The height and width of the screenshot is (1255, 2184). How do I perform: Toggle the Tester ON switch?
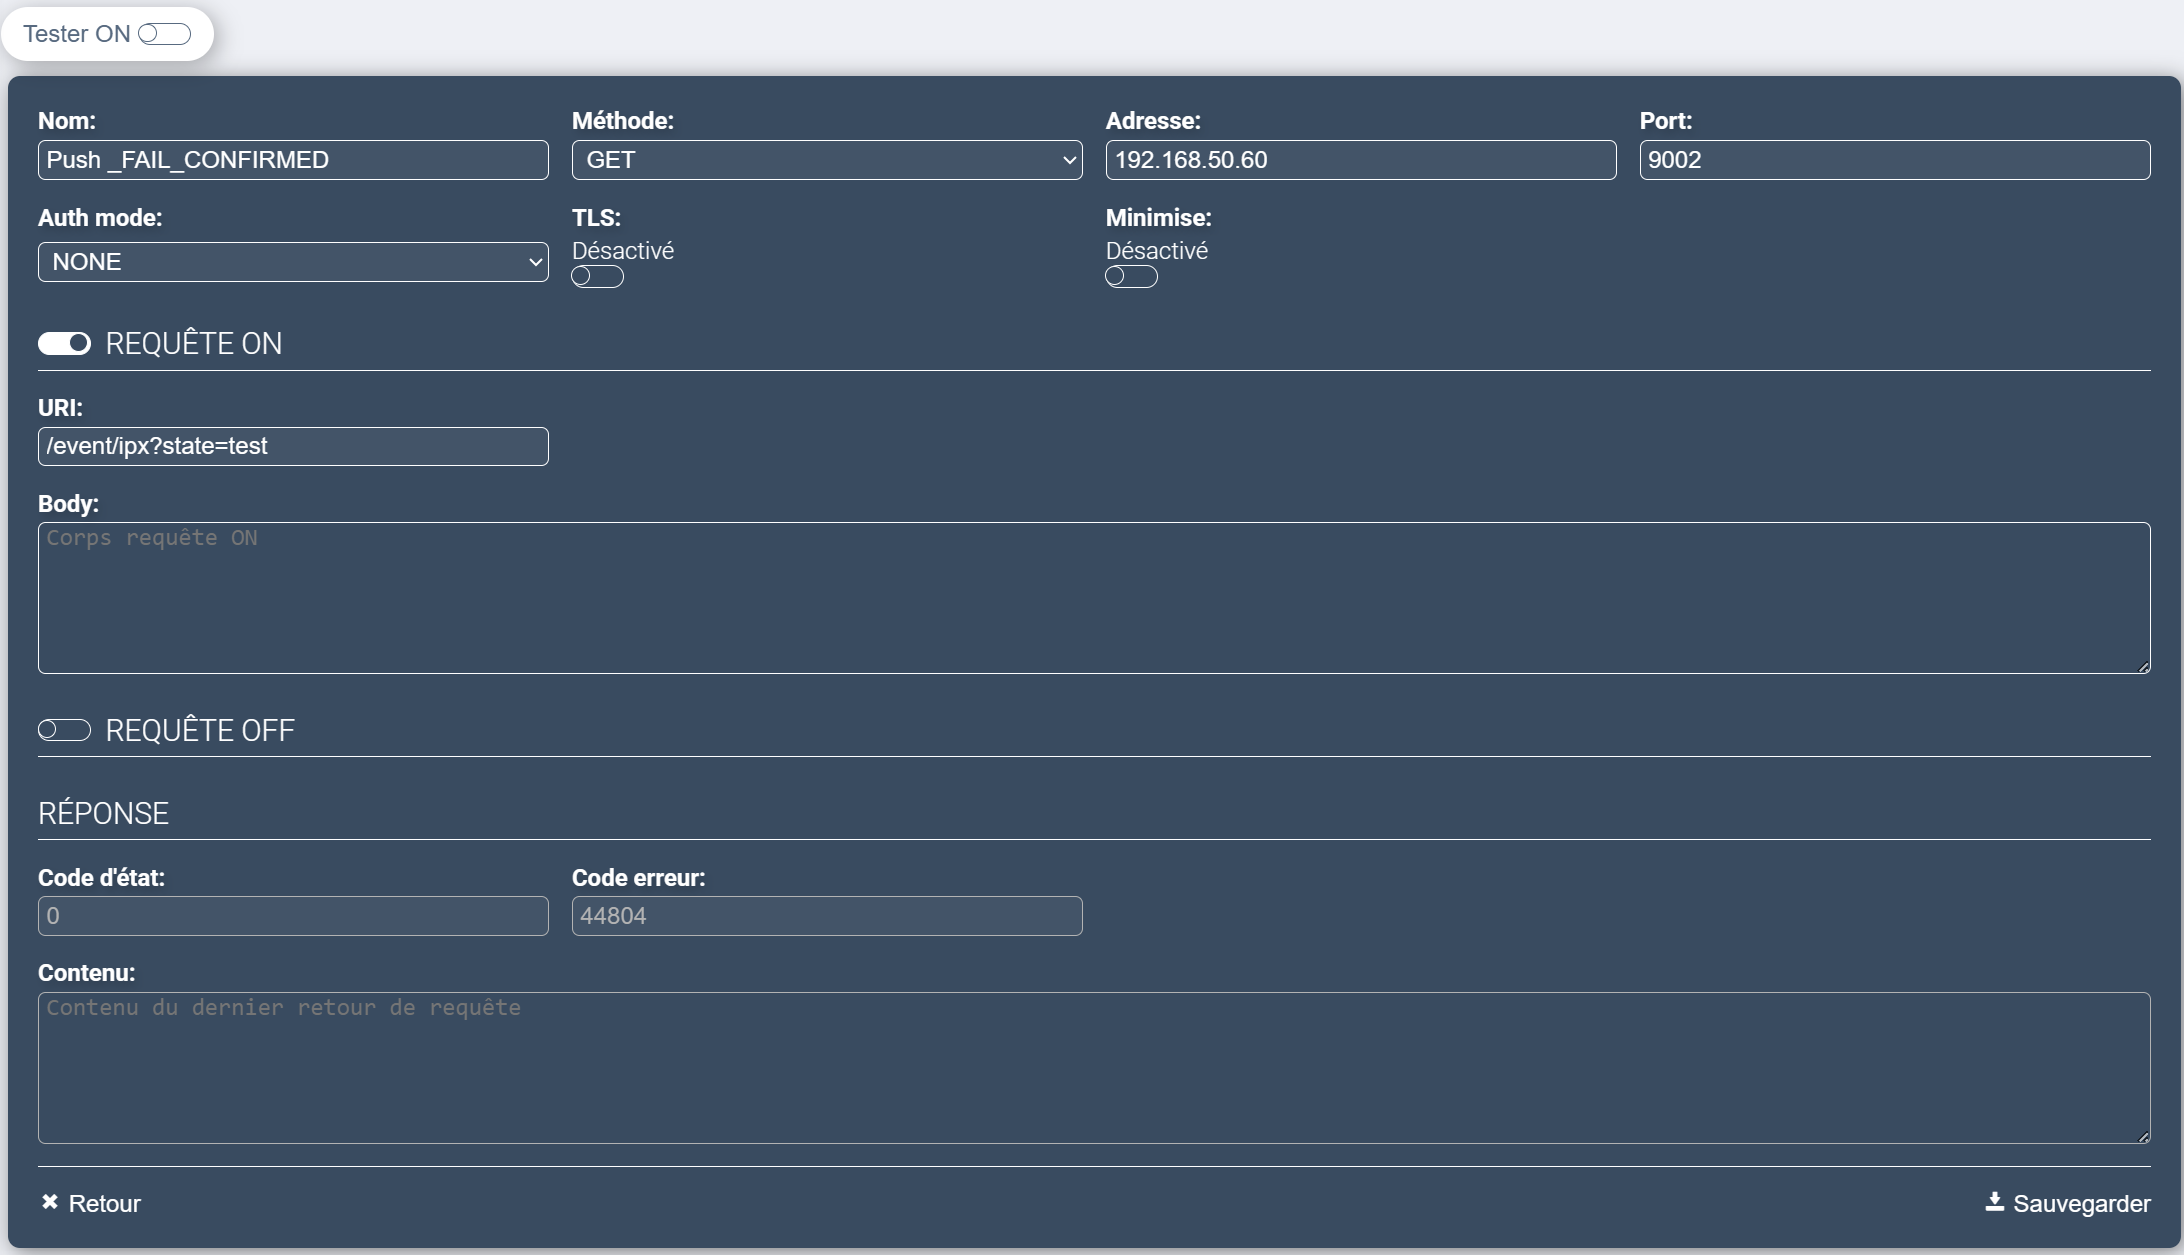[164, 34]
